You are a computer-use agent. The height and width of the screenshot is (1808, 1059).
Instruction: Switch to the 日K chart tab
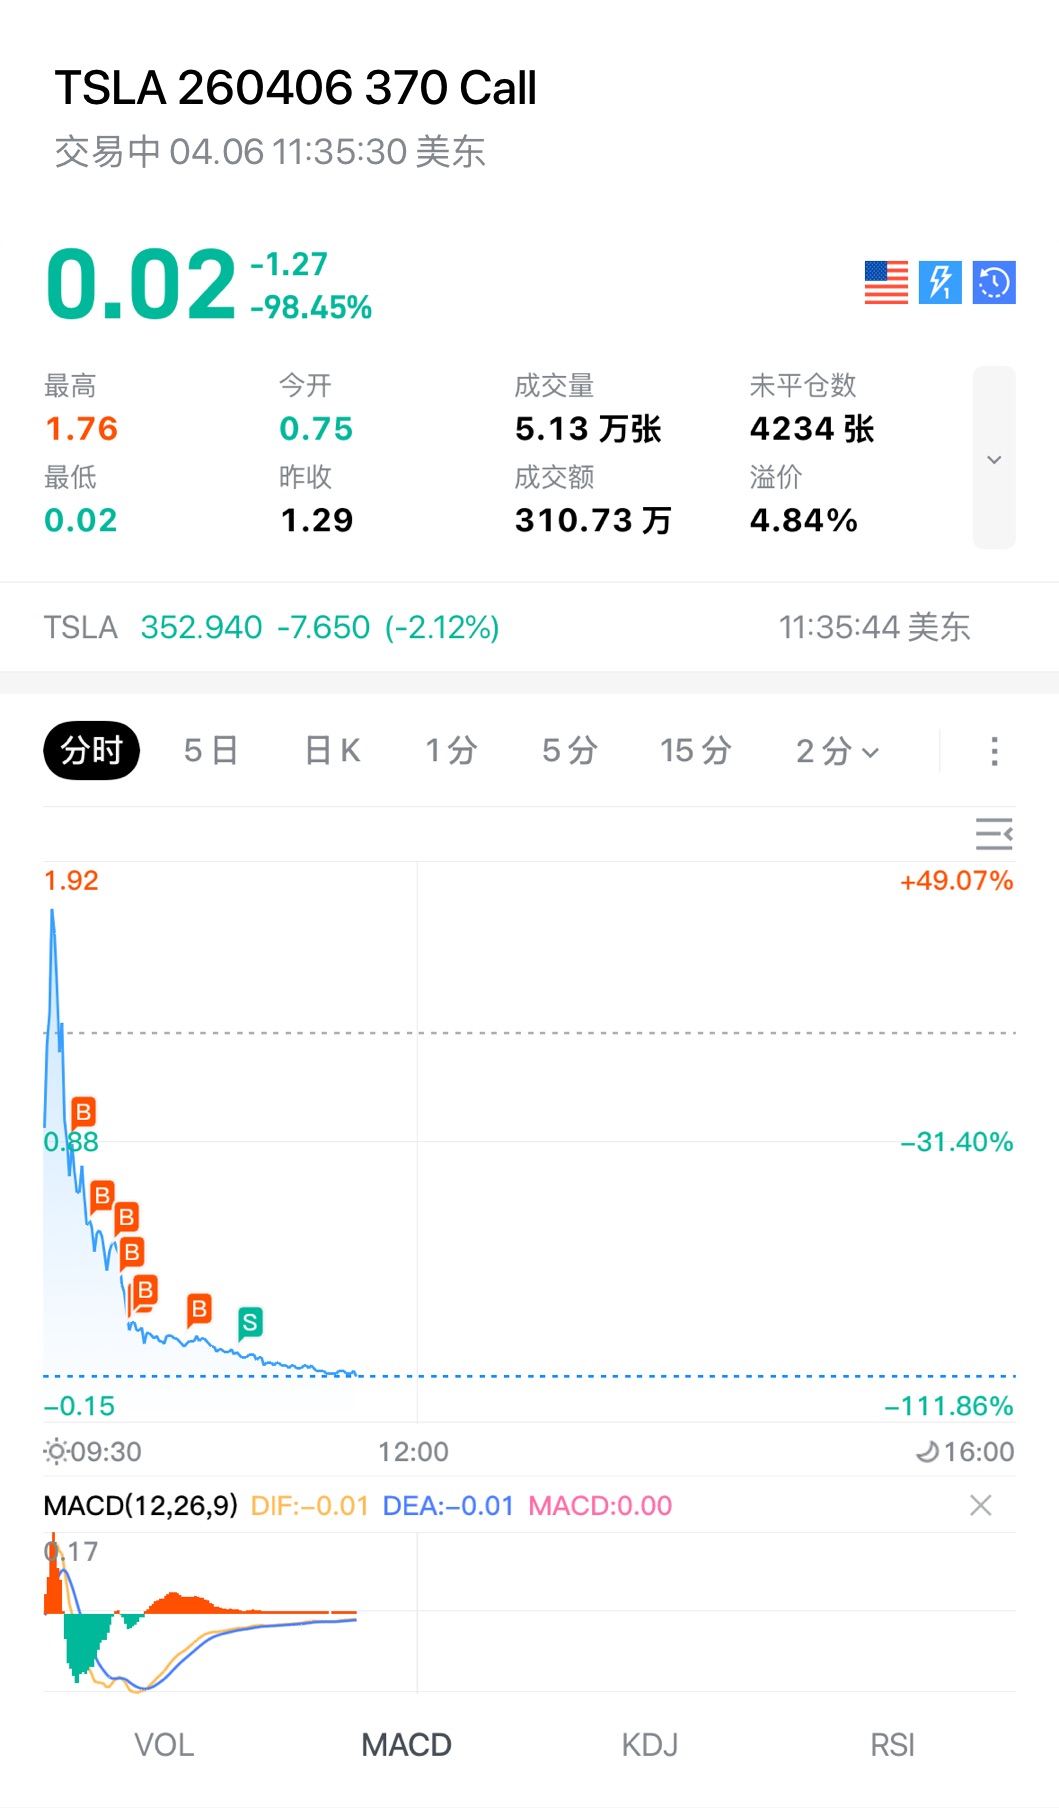[332, 751]
